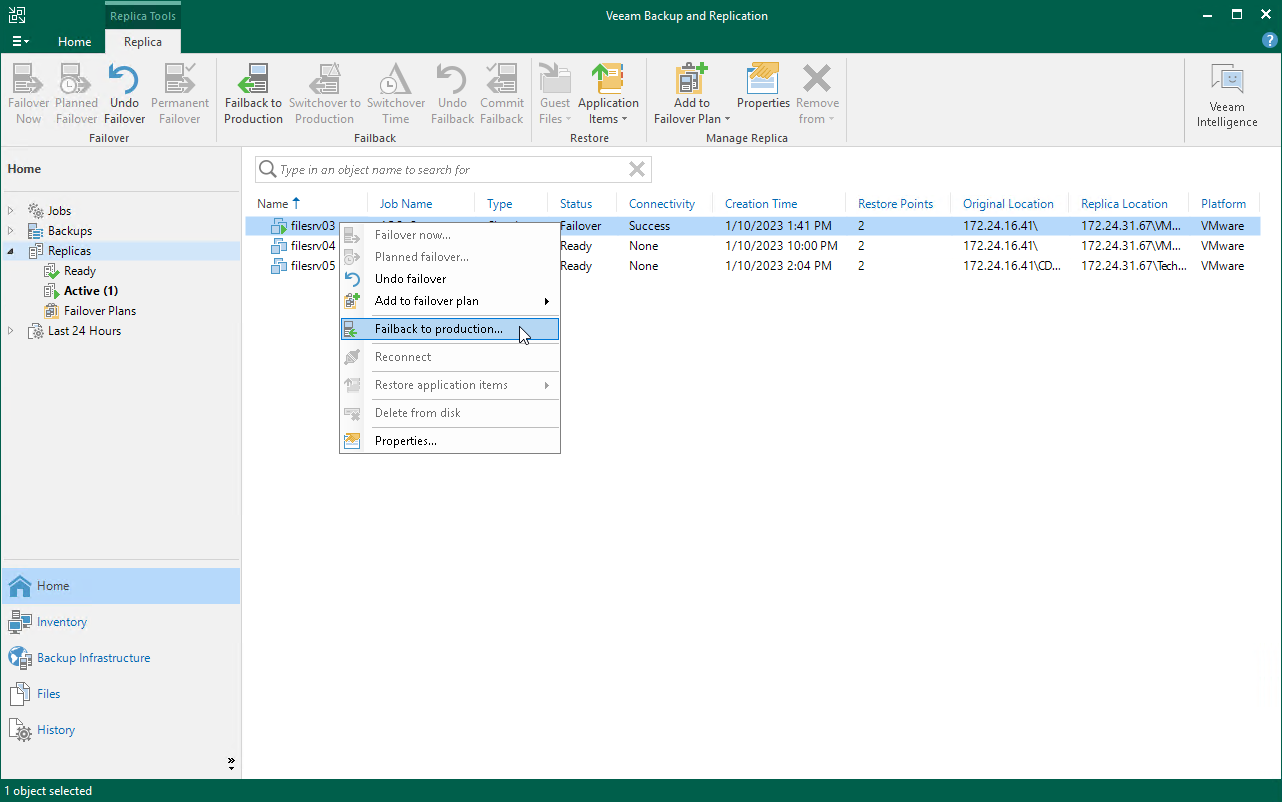1282x802 pixels.
Task: Click the Undo Failback ribbon icon
Action: [452, 94]
